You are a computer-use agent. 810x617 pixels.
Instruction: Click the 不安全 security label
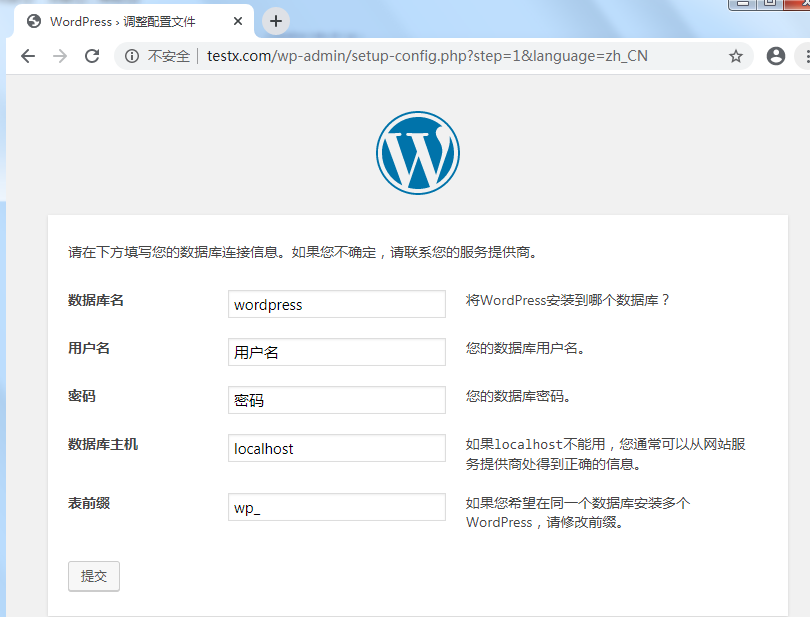(169, 56)
